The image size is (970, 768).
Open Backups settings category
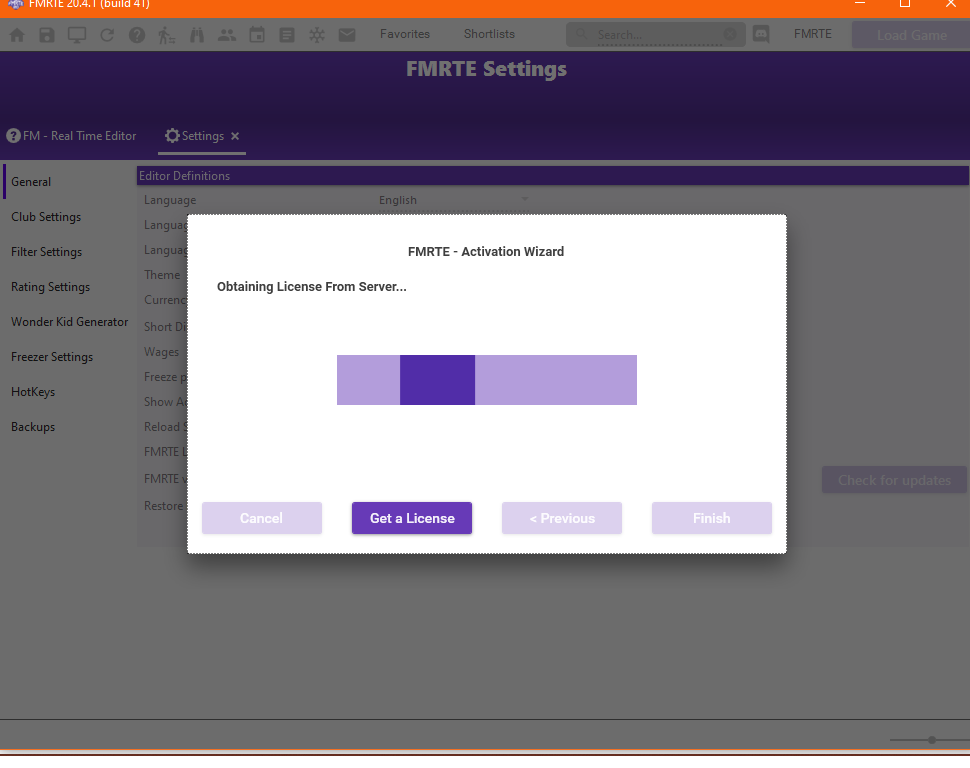tap(33, 427)
